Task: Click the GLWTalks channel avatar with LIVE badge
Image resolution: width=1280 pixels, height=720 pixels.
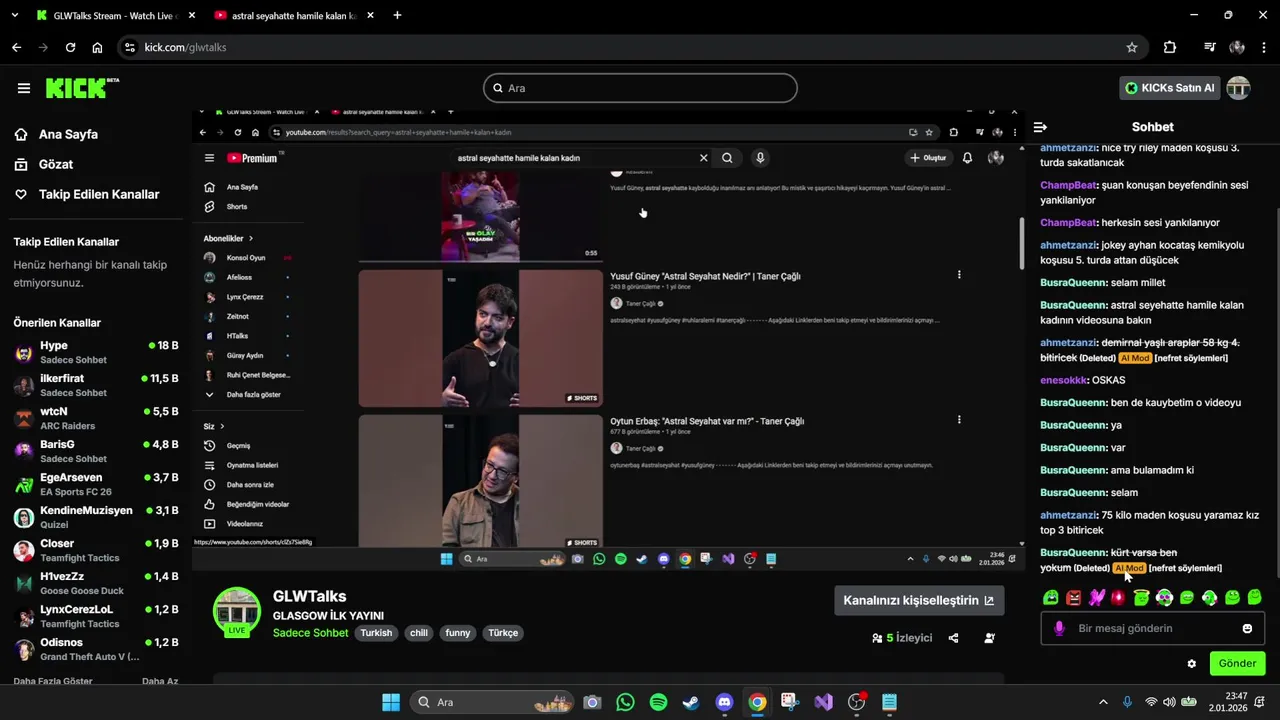Action: (x=237, y=612)
